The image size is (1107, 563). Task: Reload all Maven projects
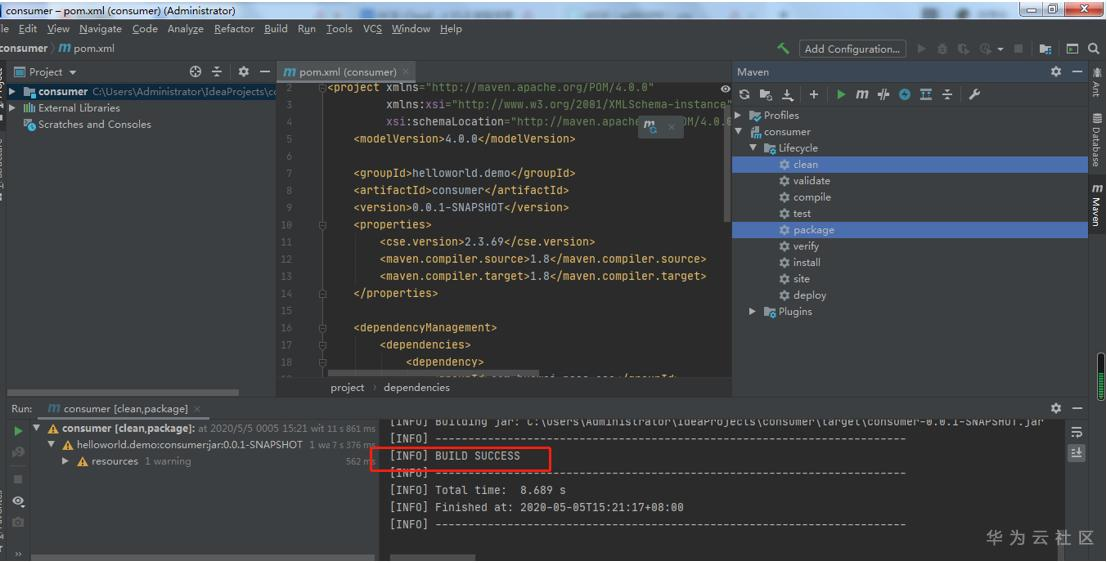(x=744, y=95)
